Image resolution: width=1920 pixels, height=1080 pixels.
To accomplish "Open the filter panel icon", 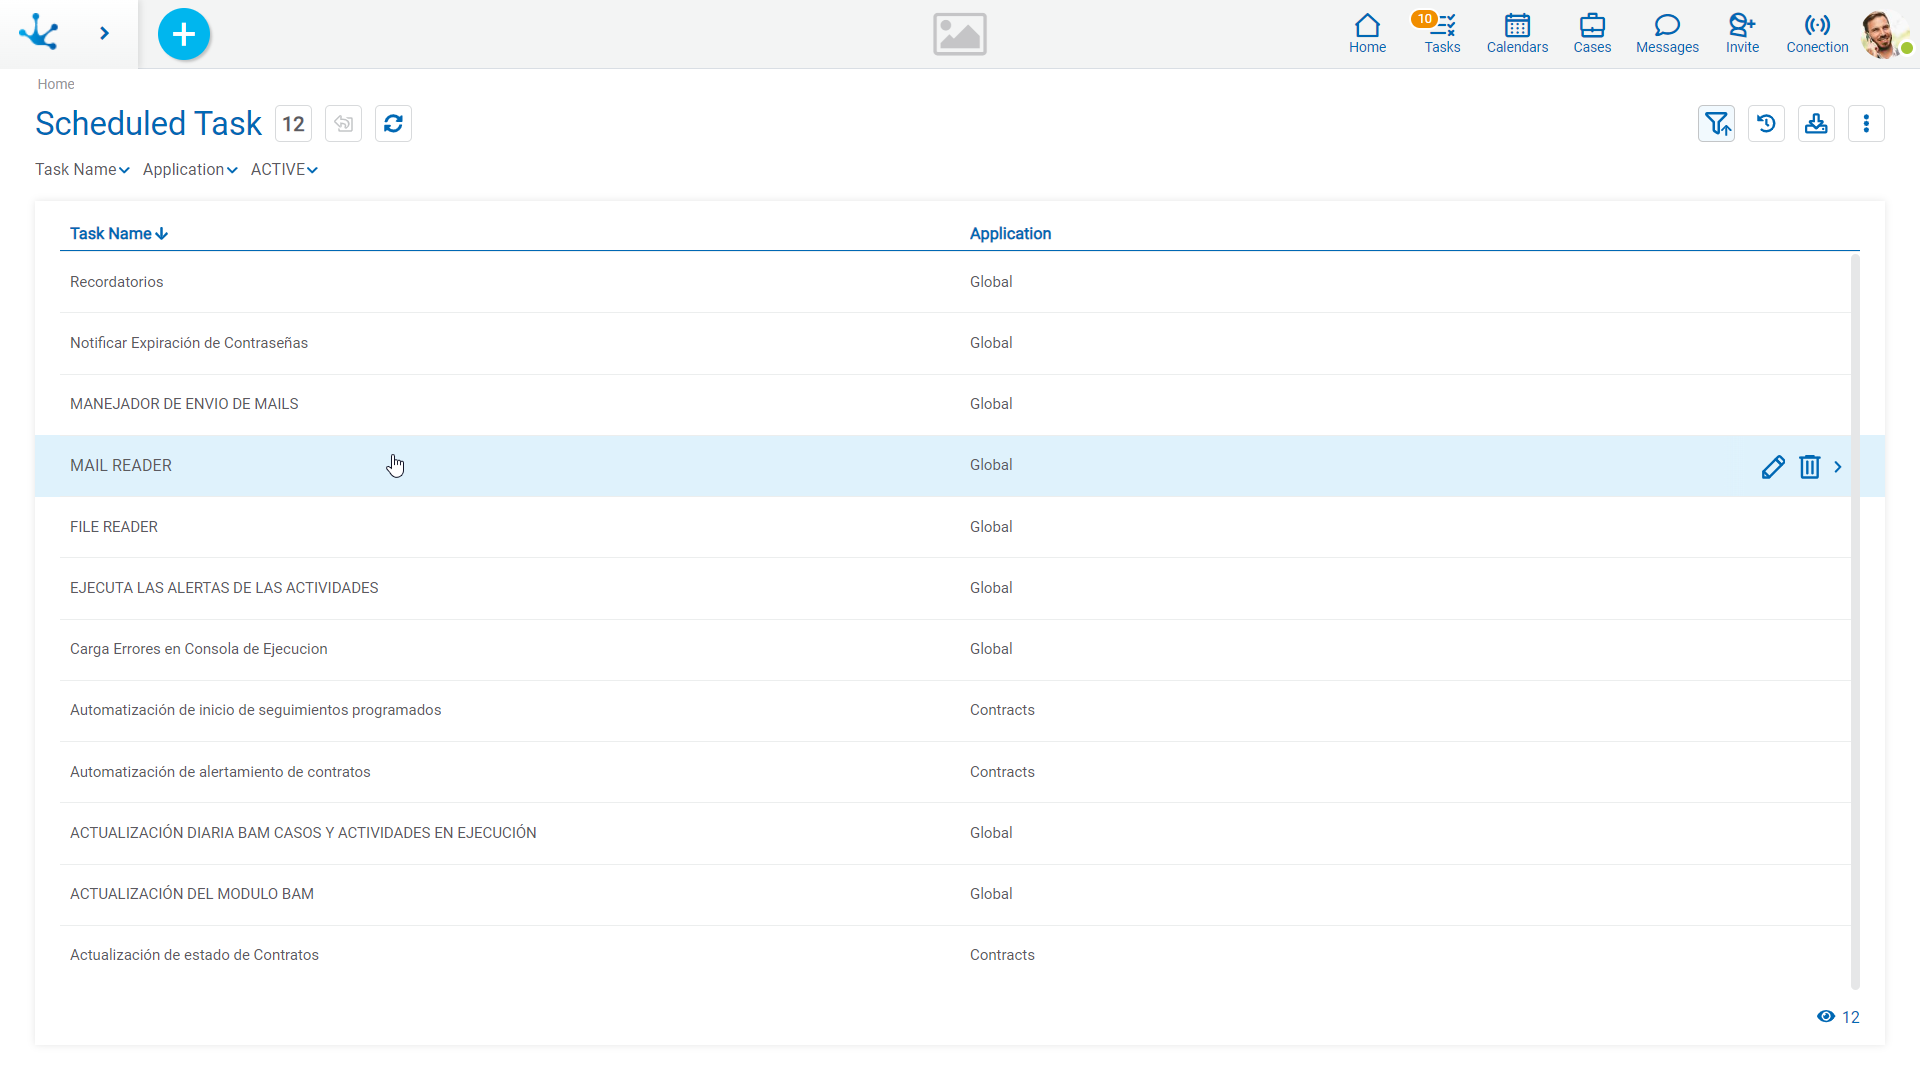I will [1716, 124].
